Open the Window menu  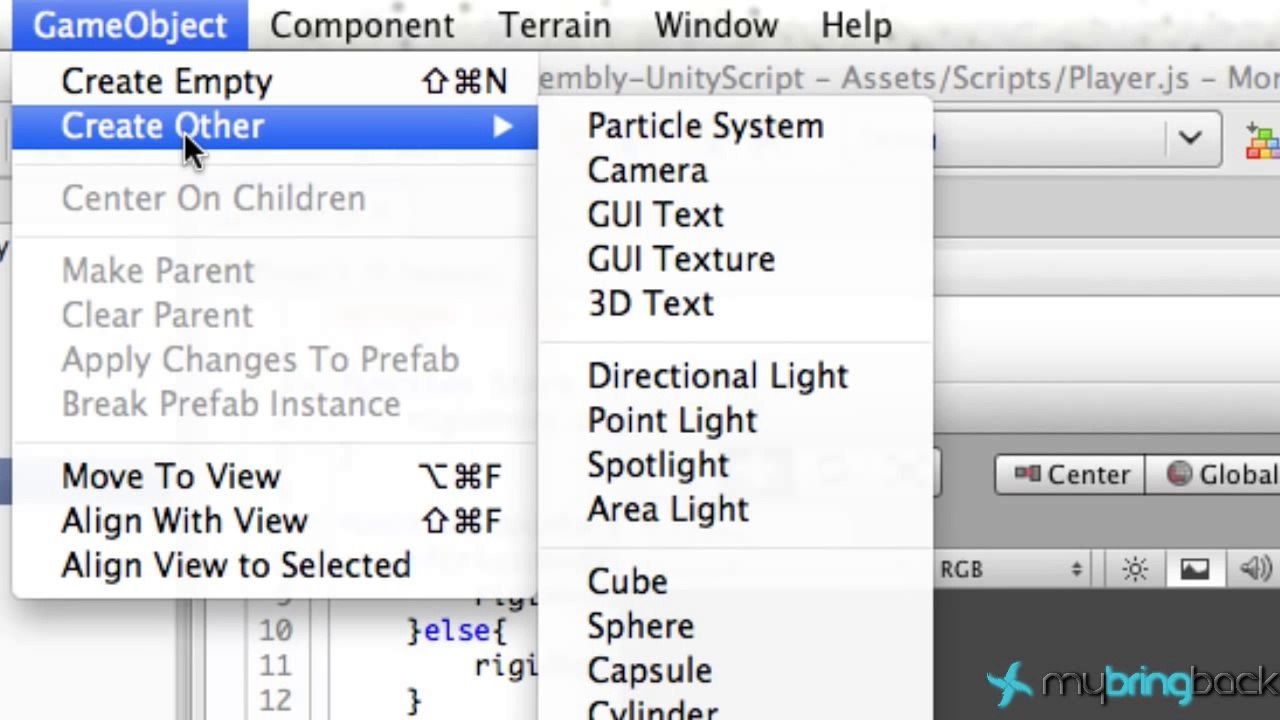point(716,25)
